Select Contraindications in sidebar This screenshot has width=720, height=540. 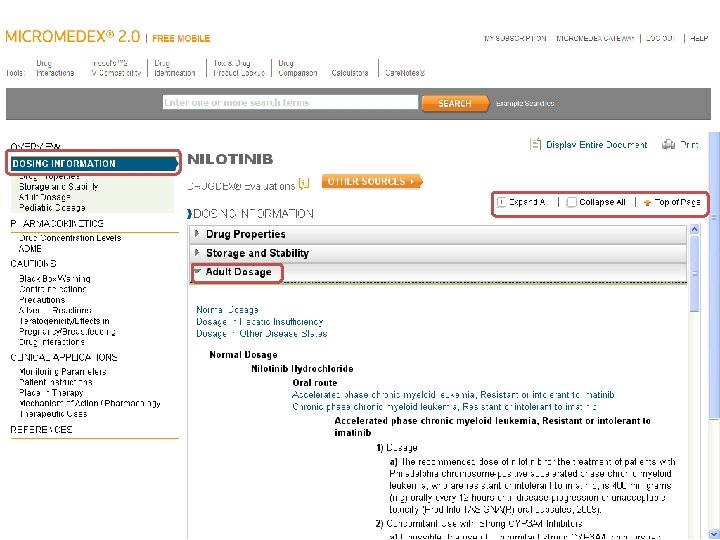52,289
